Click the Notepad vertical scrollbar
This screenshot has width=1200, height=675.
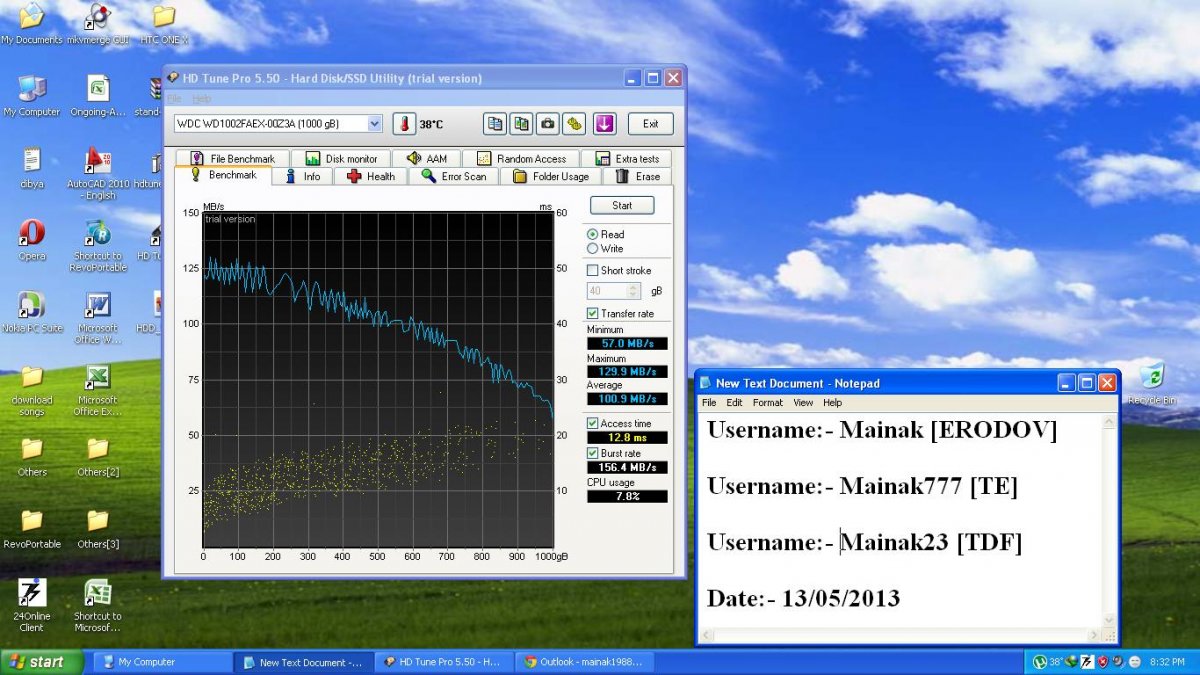[1109, 519]
